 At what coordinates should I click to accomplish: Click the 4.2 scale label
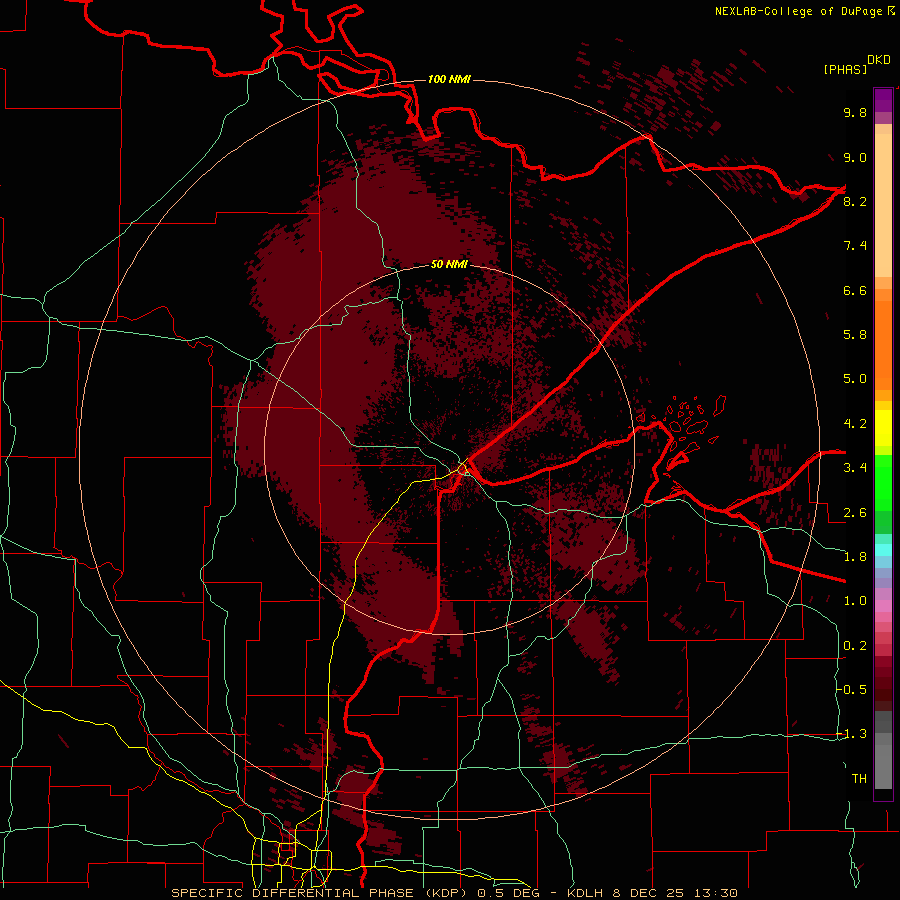click(x=855, y=424)
